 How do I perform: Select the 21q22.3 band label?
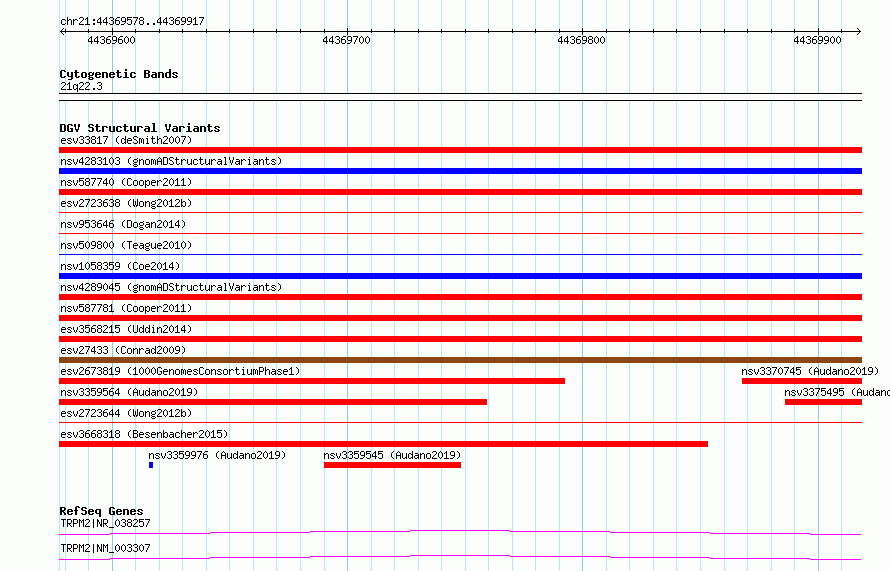click(81, 86)
